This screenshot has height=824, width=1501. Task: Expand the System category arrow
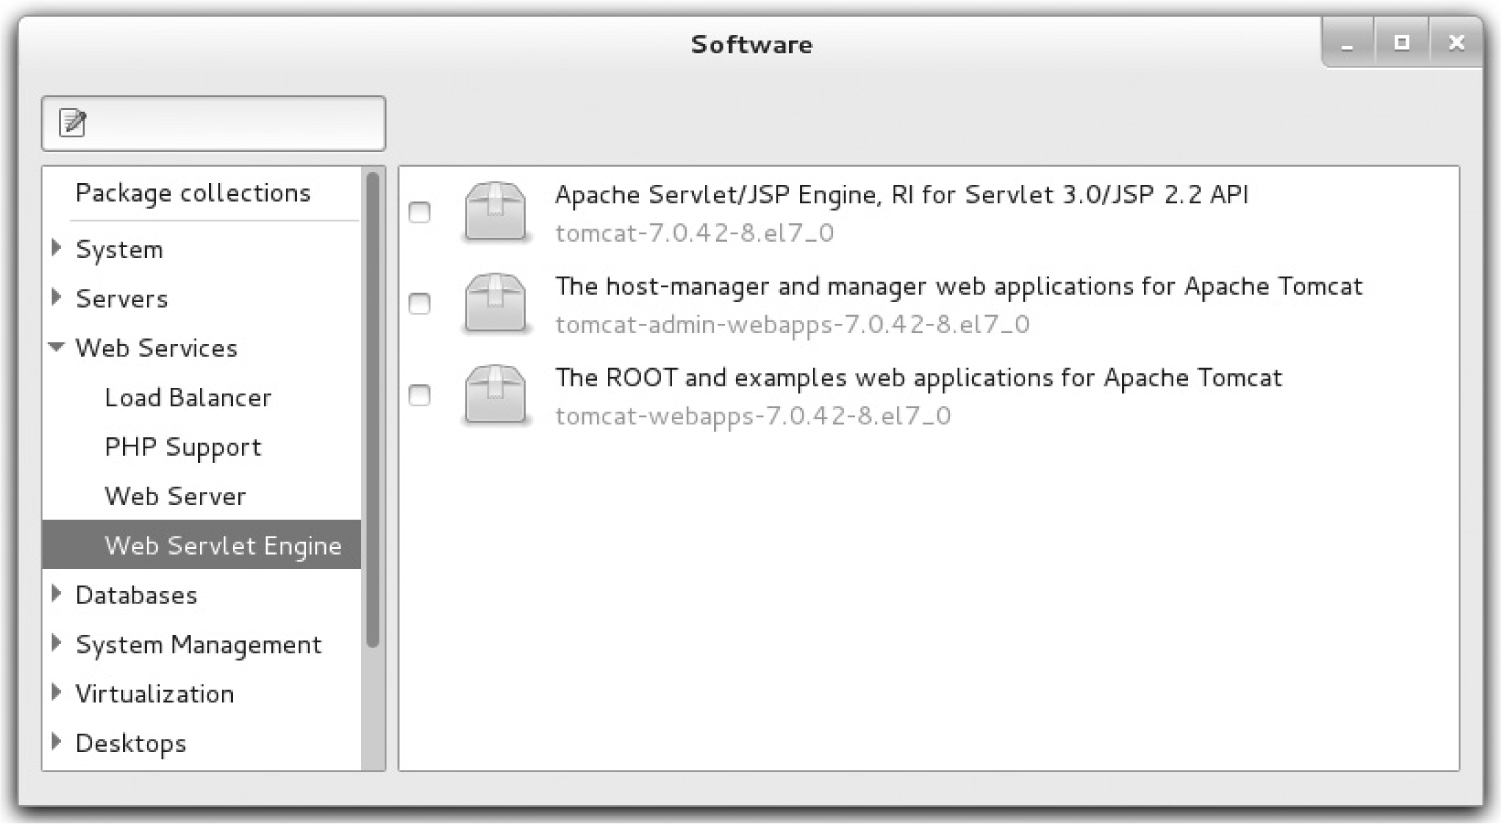click(x=57, y=248)
